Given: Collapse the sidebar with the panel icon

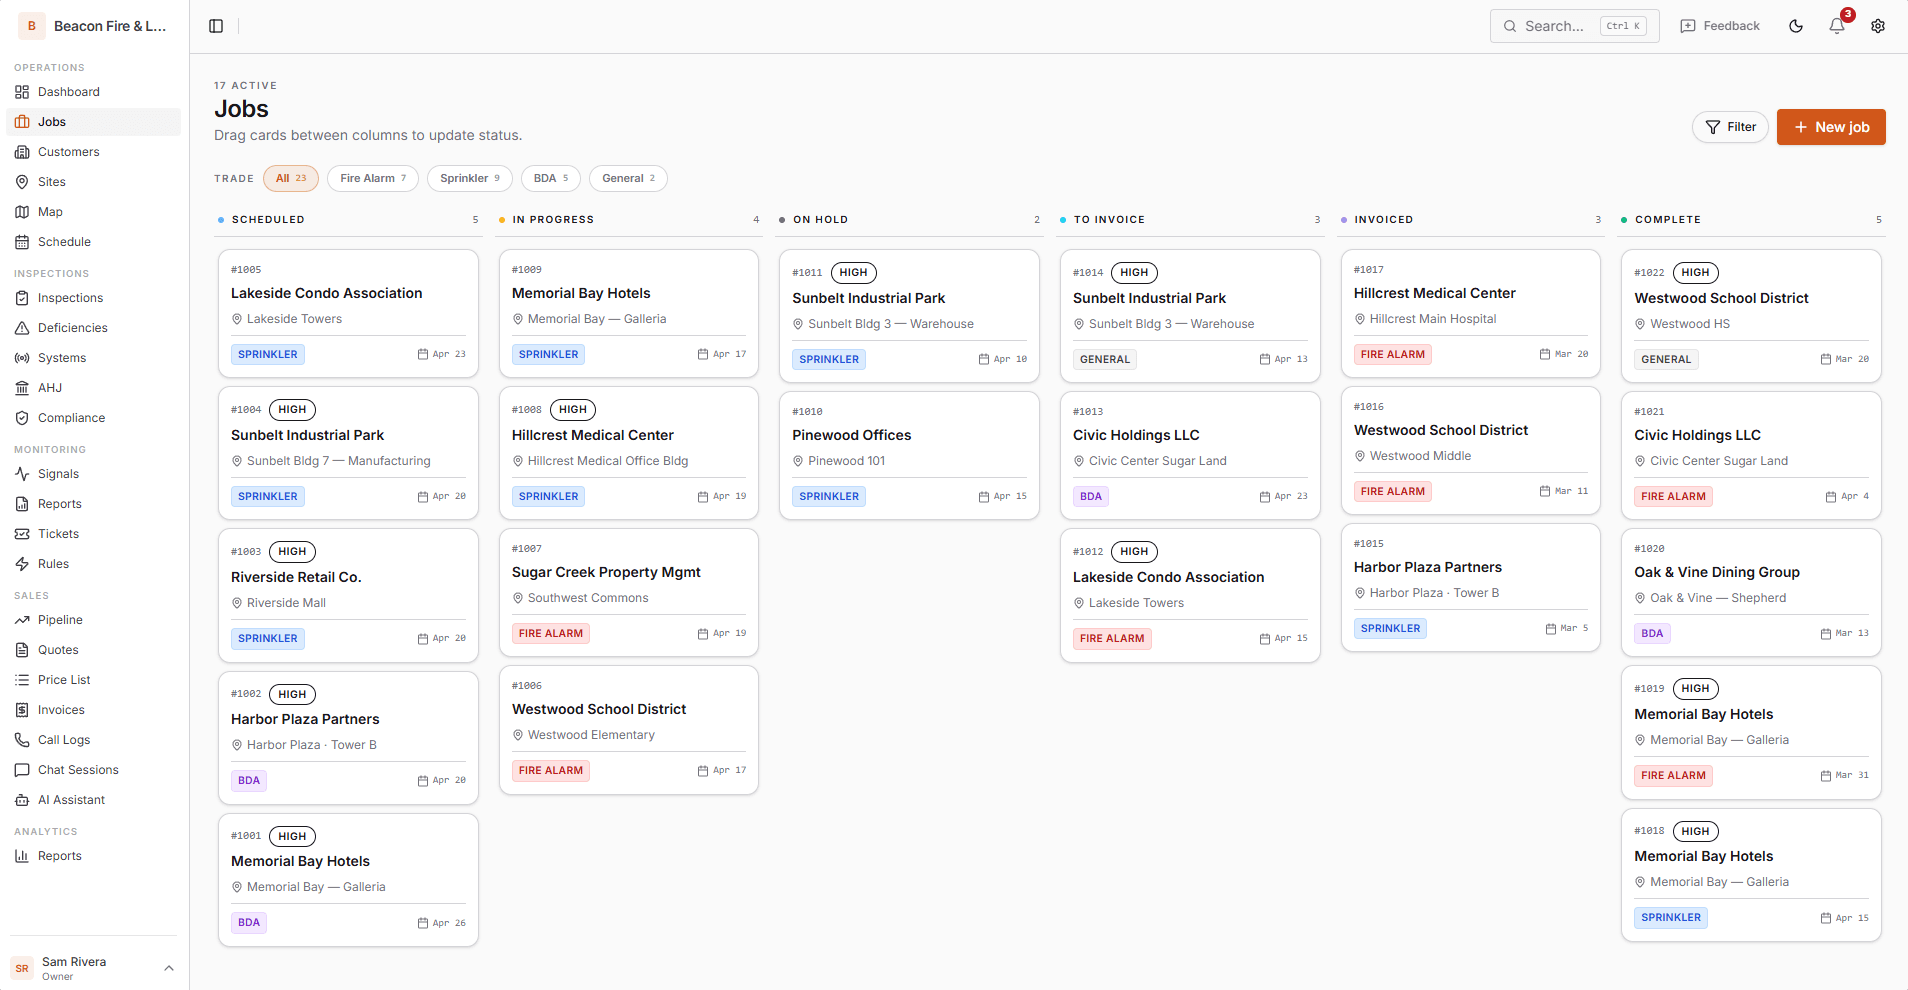Looking at the screenshot, I should tap(217, 26).
